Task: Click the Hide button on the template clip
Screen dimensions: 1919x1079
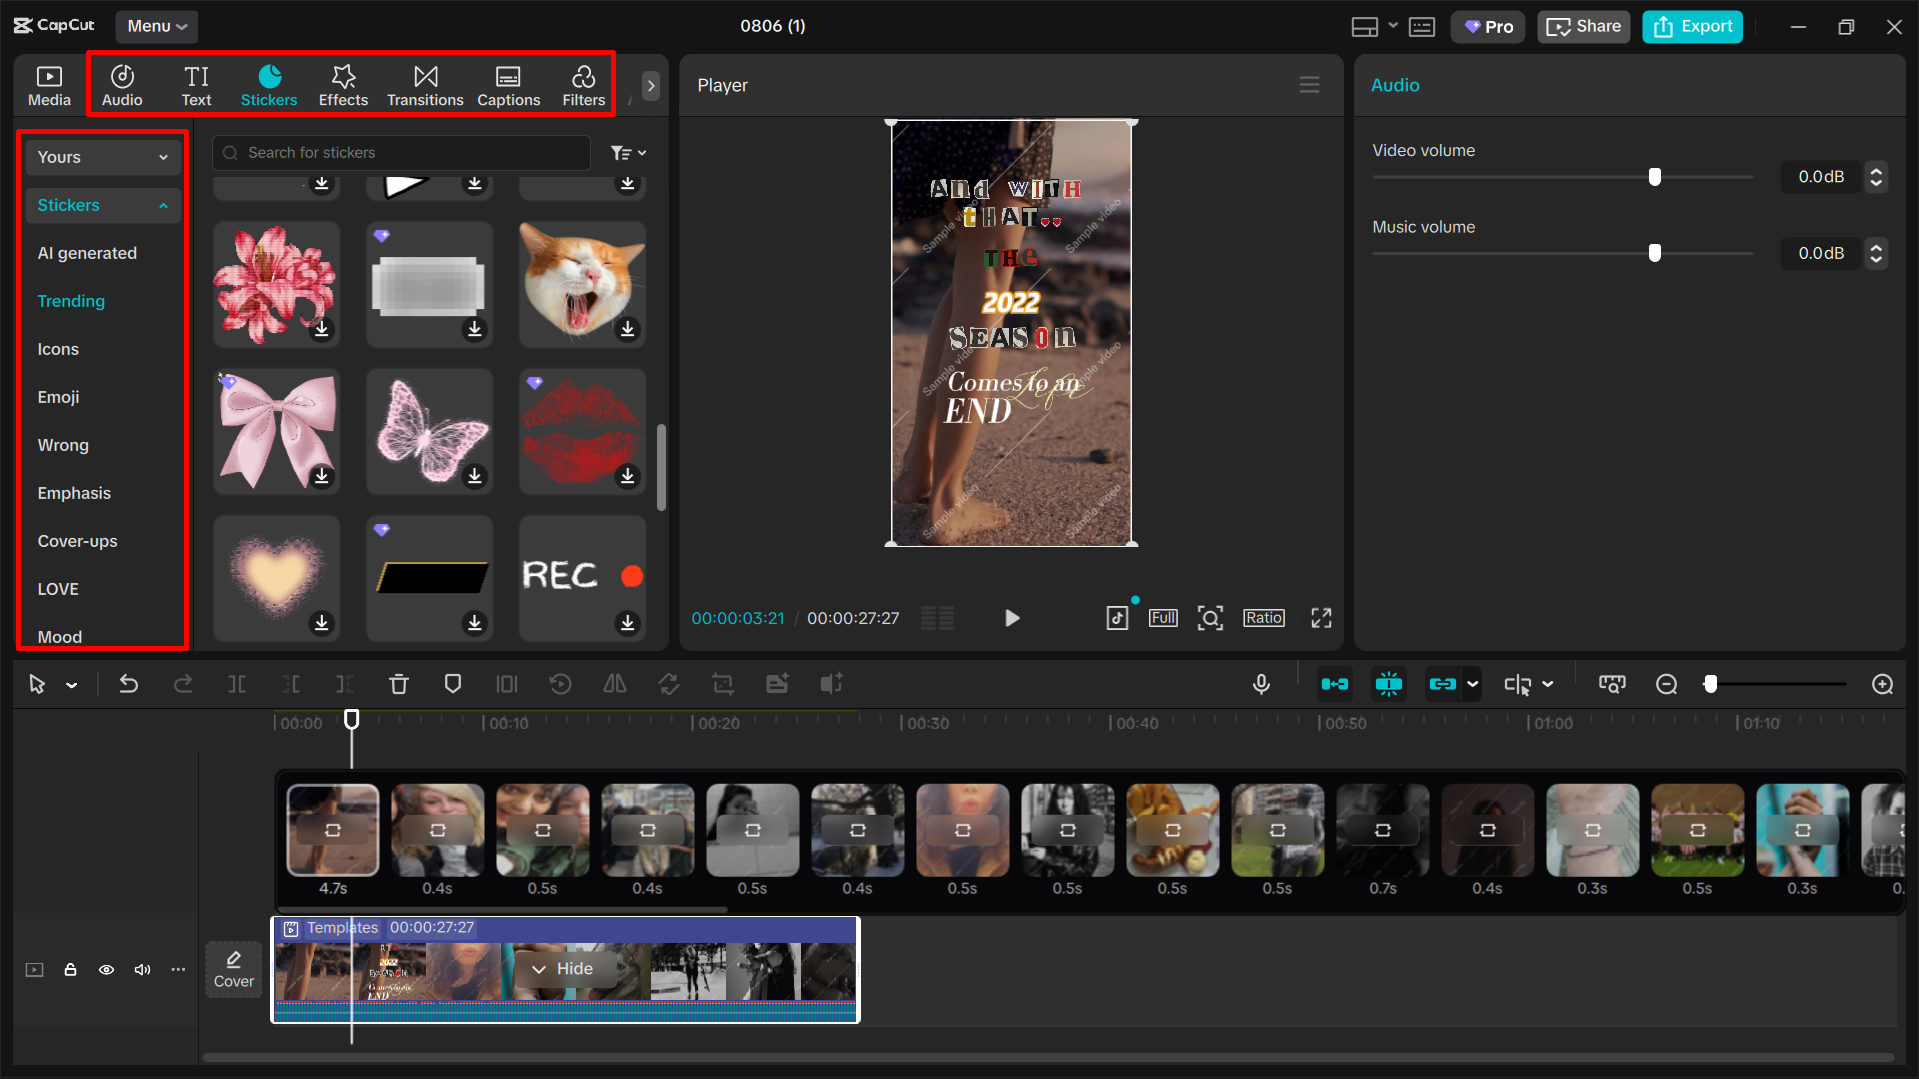Action: coord(564,968)
